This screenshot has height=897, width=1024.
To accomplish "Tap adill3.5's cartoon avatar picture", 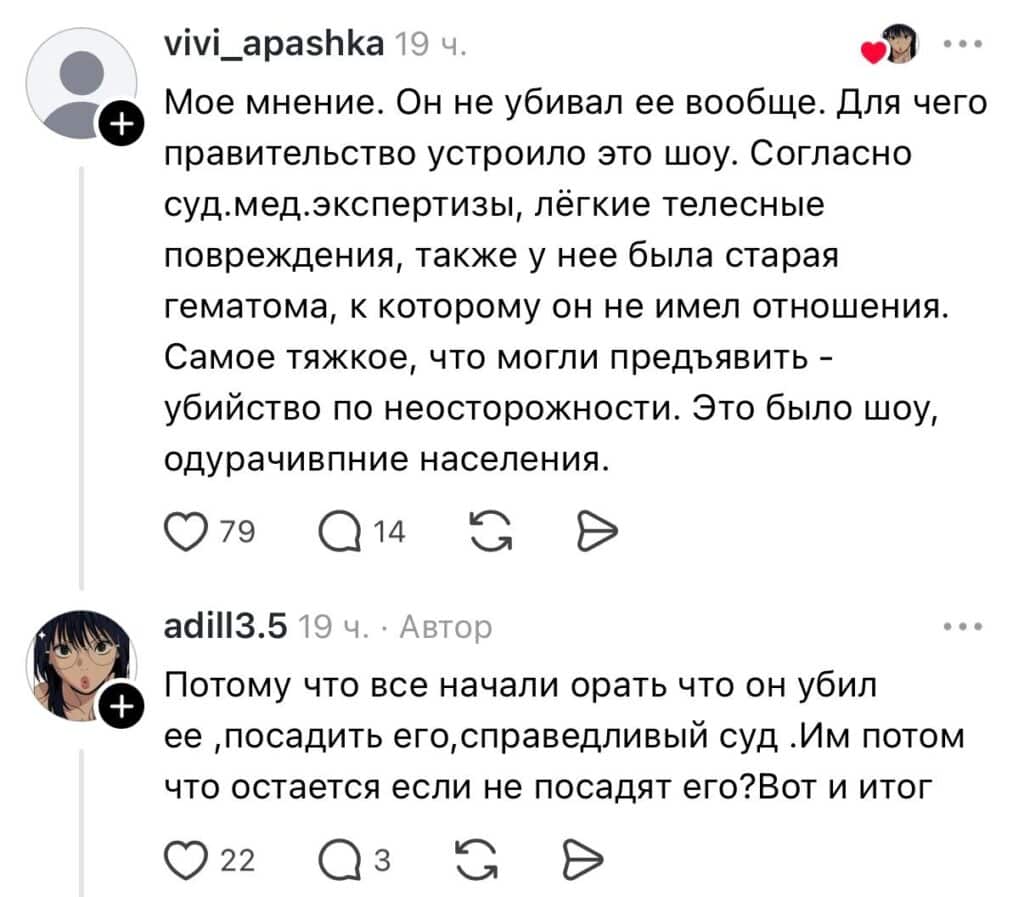I will 78,663.
